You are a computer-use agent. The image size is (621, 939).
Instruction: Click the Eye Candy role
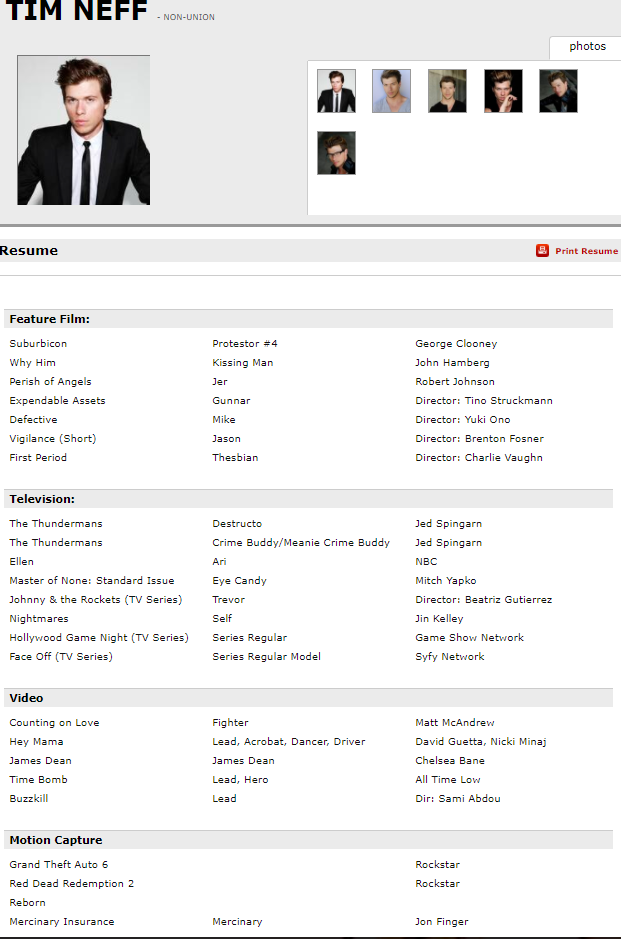tap(240, 580)
